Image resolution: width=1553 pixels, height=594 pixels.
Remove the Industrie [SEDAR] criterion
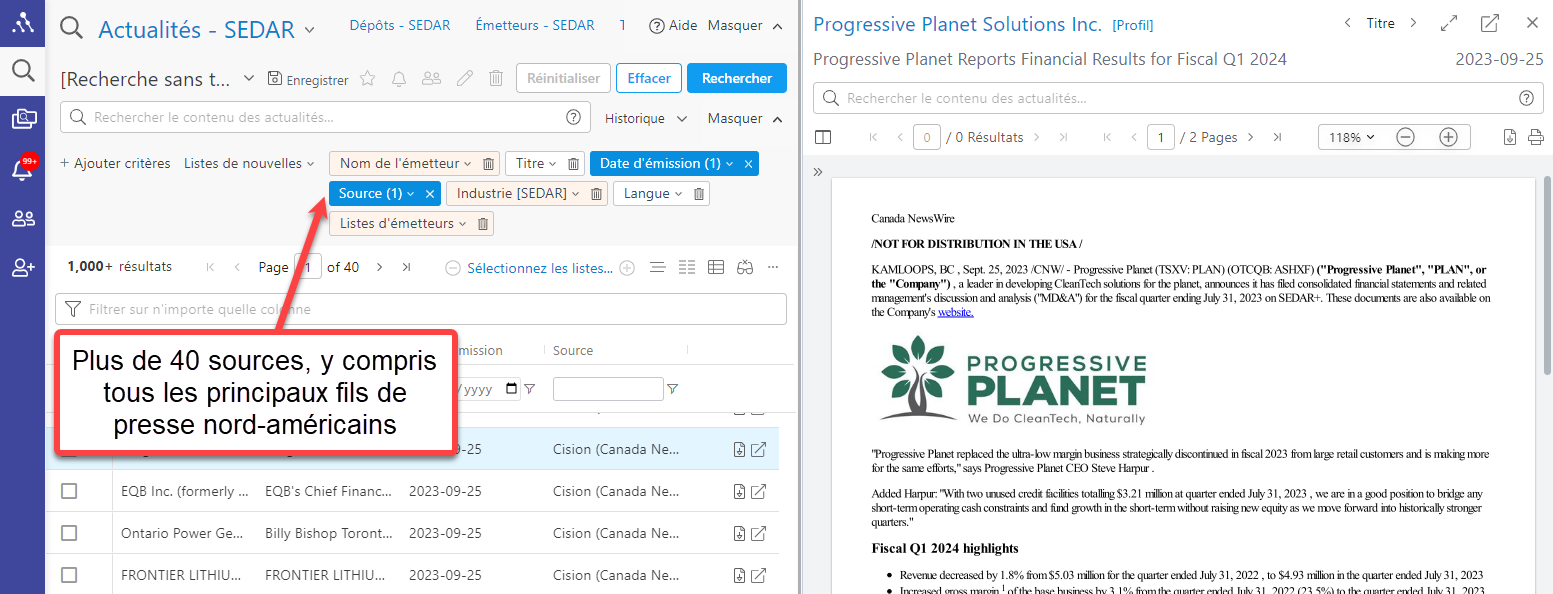coord(596,194)
